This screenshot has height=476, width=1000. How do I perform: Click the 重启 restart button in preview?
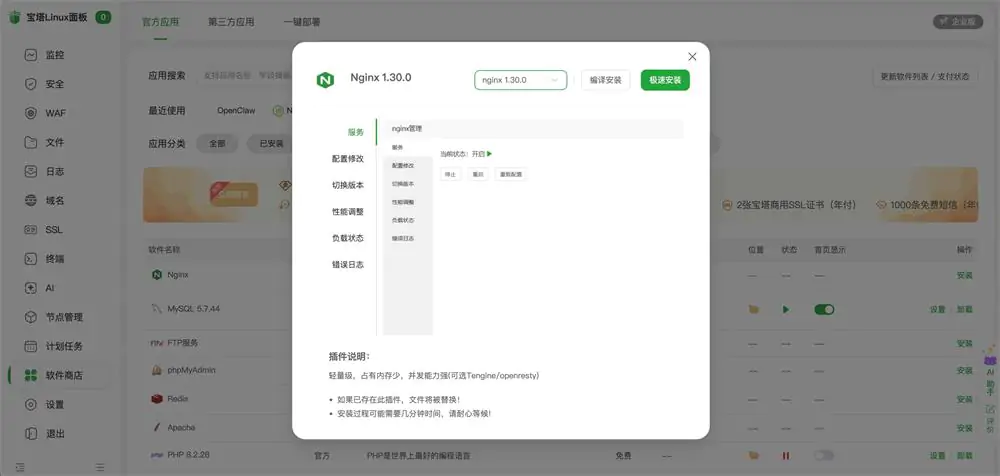coord(478,174)
